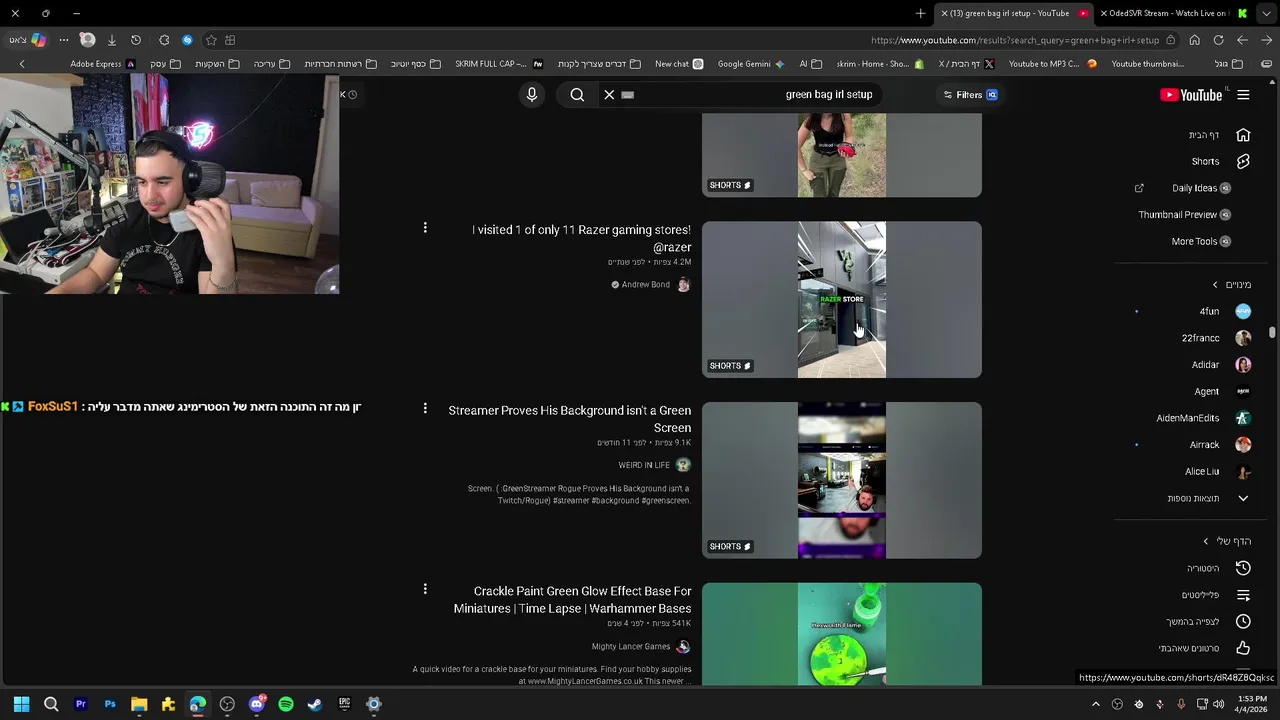
Task: Clear the search query with the X
Action: pyautogui.click(x=609, y=94)
